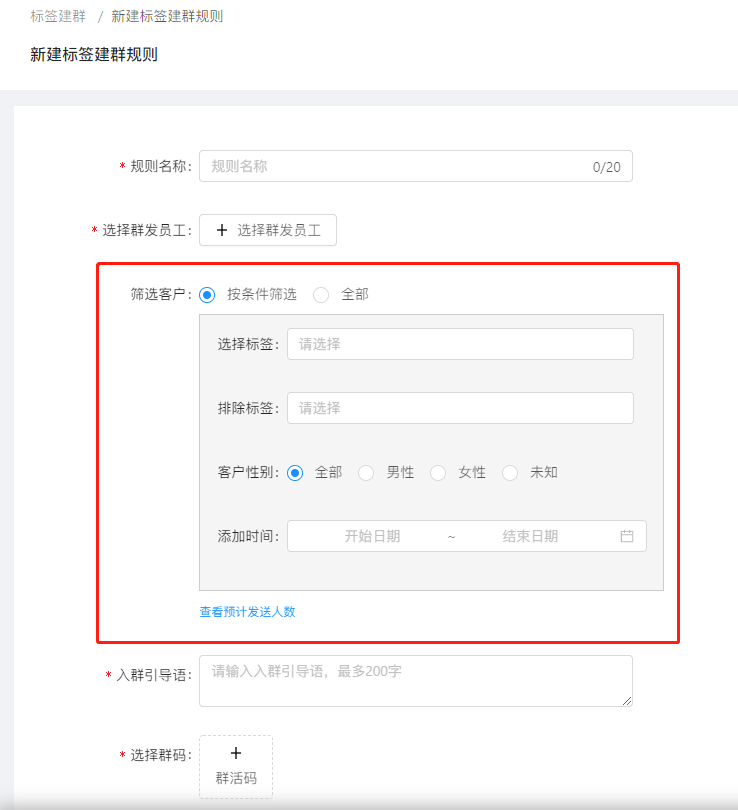Select the 按条件筛选 radio option
Image resolution: width=738 pixels, height=810 pixels.
click(x=207, y=295)
